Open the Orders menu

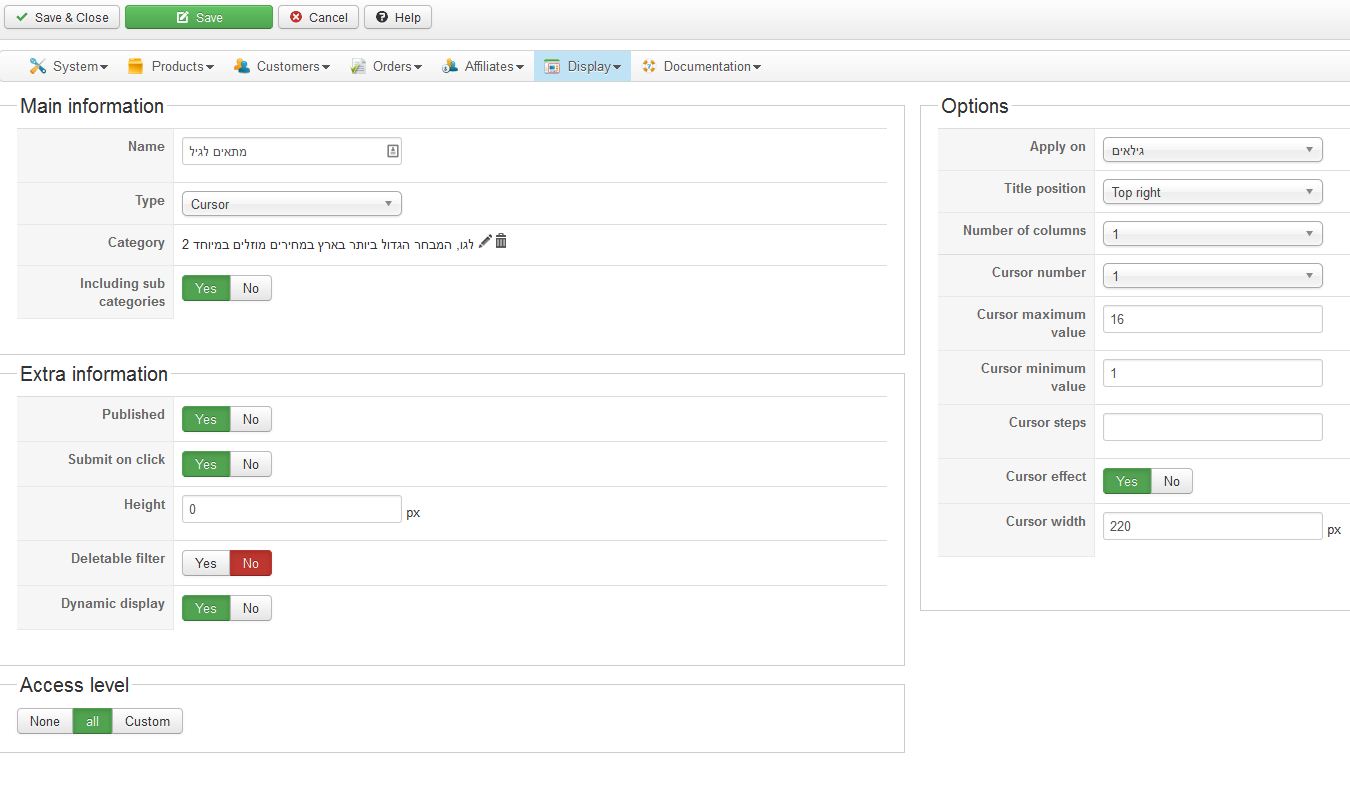pos(385,66)
